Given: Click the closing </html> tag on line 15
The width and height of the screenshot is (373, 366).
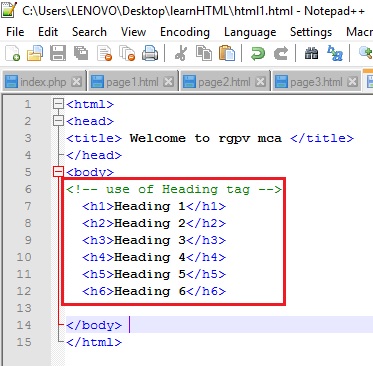Looking at the screenshot, I should tap(94, 342).
